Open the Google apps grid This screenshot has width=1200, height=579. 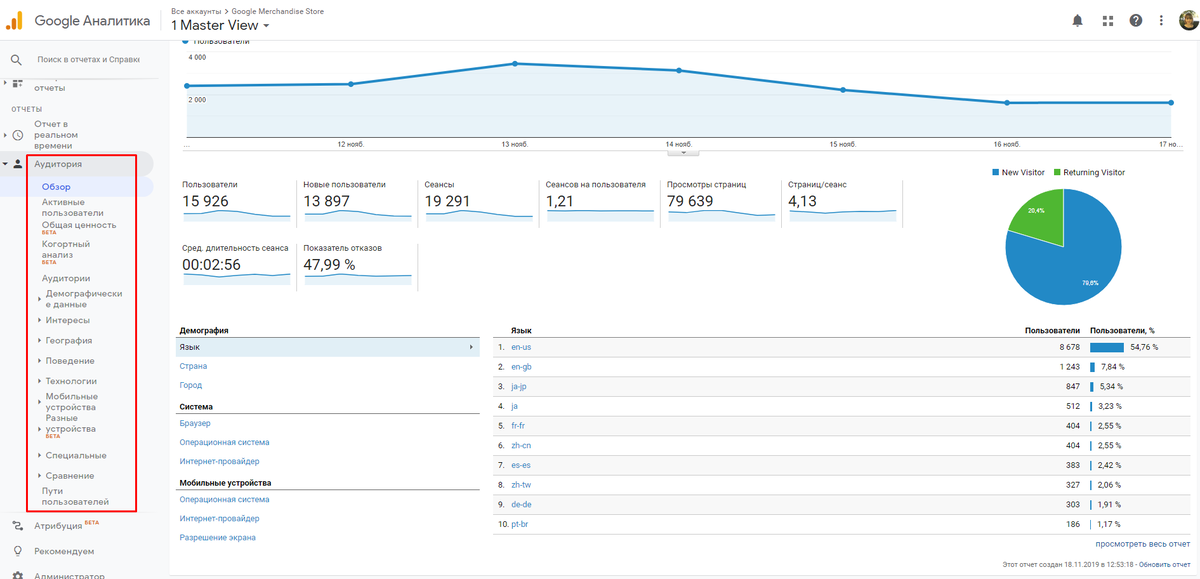[x=1107, y=20]
